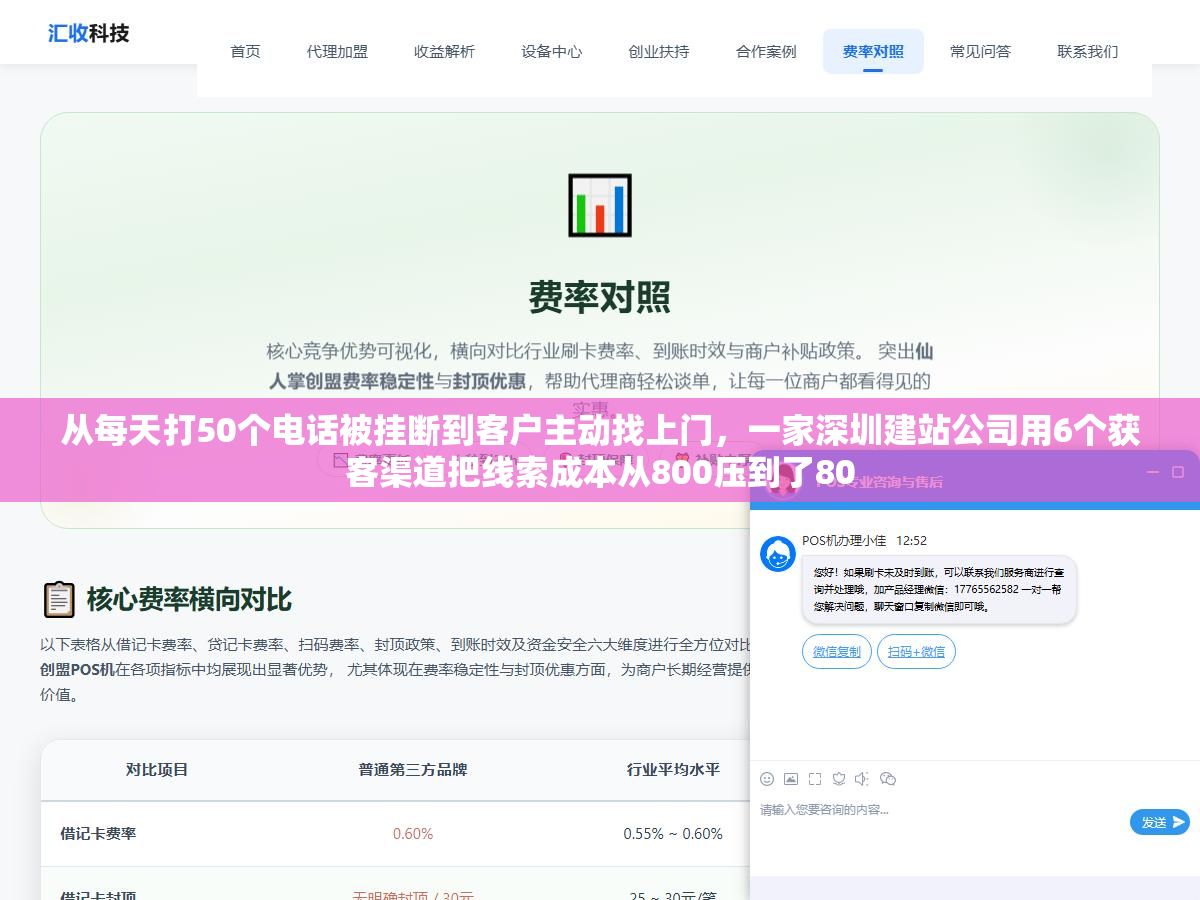
Task: Click the clipboard icon beside 核心费率横向对比
Action: (59, 599)
